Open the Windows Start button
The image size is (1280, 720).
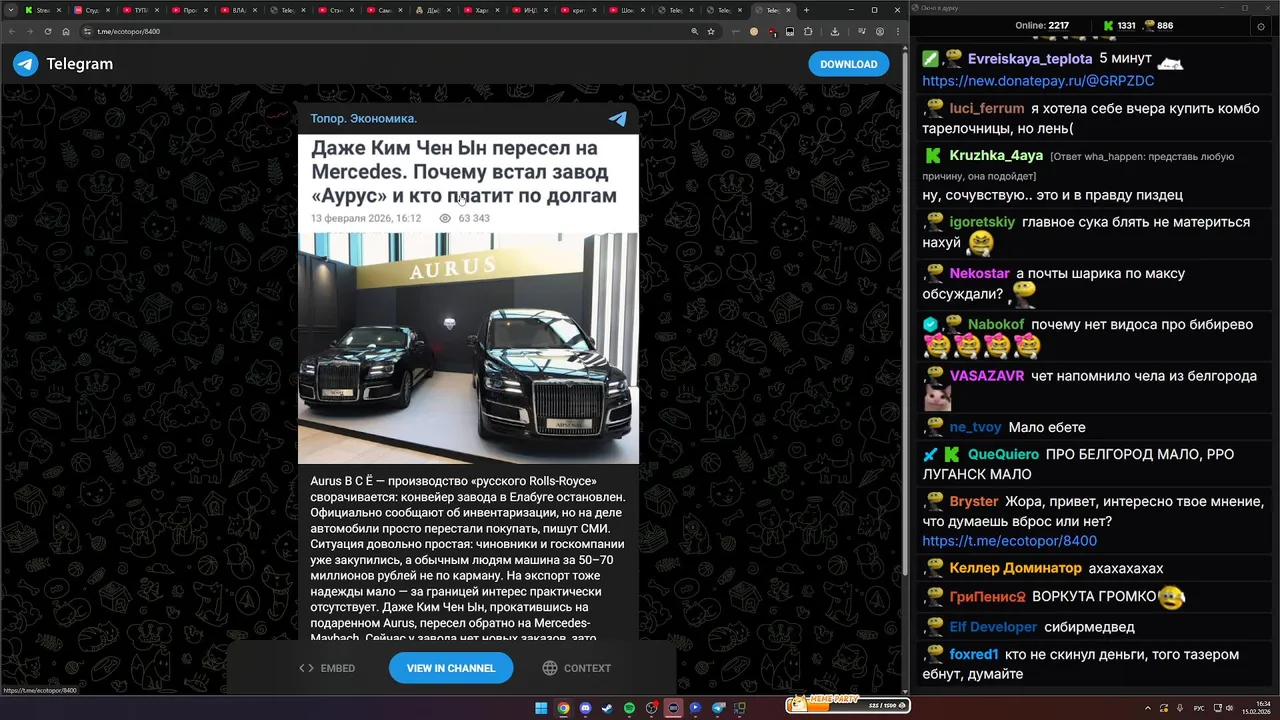pos(541,708)
